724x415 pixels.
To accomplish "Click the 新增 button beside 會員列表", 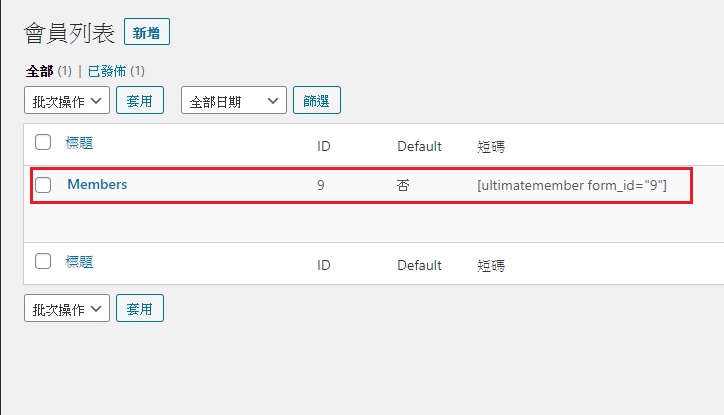I will (147, 32).
